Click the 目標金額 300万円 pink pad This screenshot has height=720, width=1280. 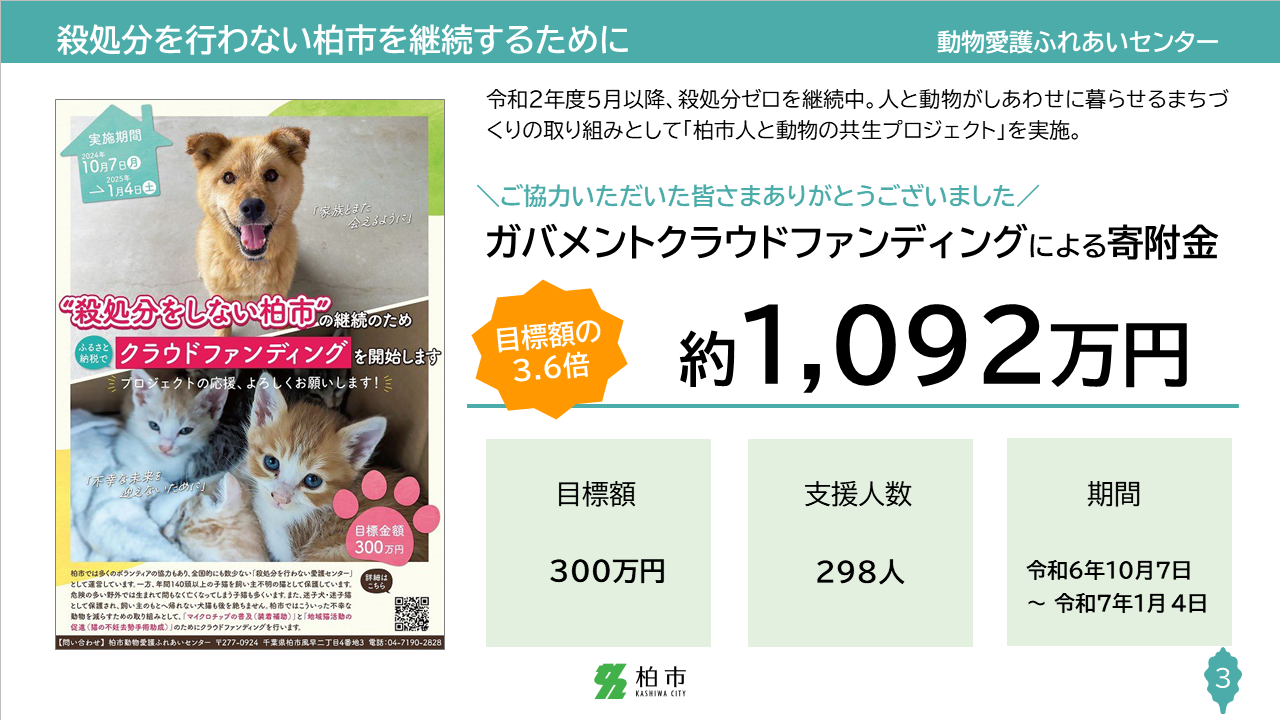380,538
